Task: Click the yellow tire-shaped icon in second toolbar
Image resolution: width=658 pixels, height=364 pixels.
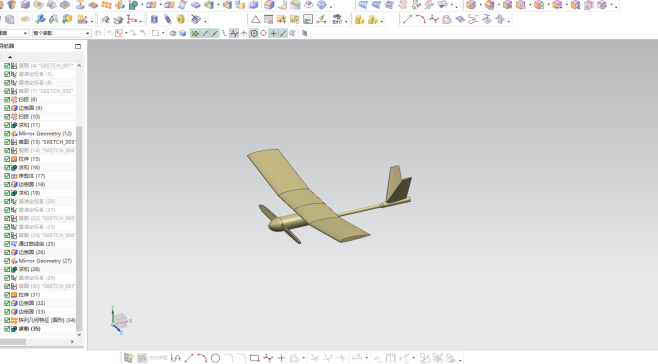Action: pos(180,19)
